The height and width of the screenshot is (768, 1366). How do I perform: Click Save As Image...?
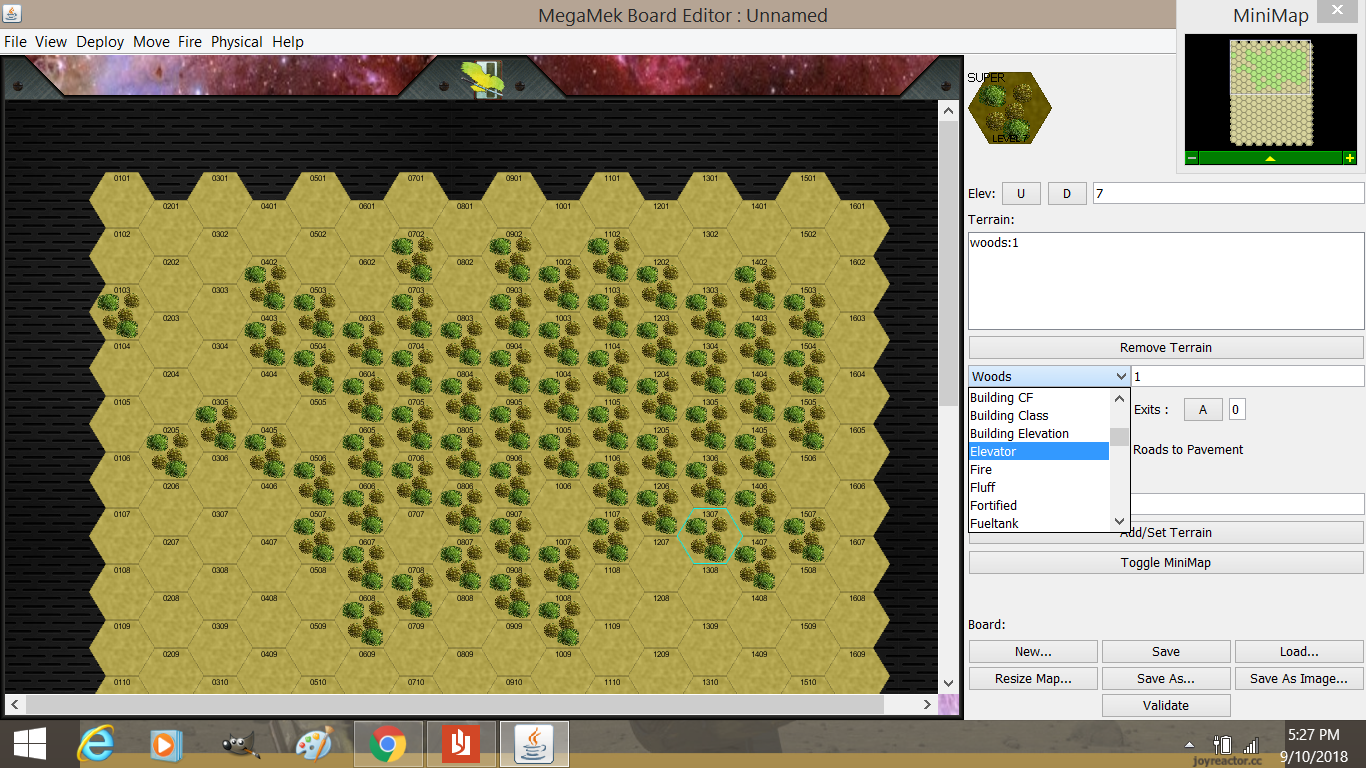1298,678
